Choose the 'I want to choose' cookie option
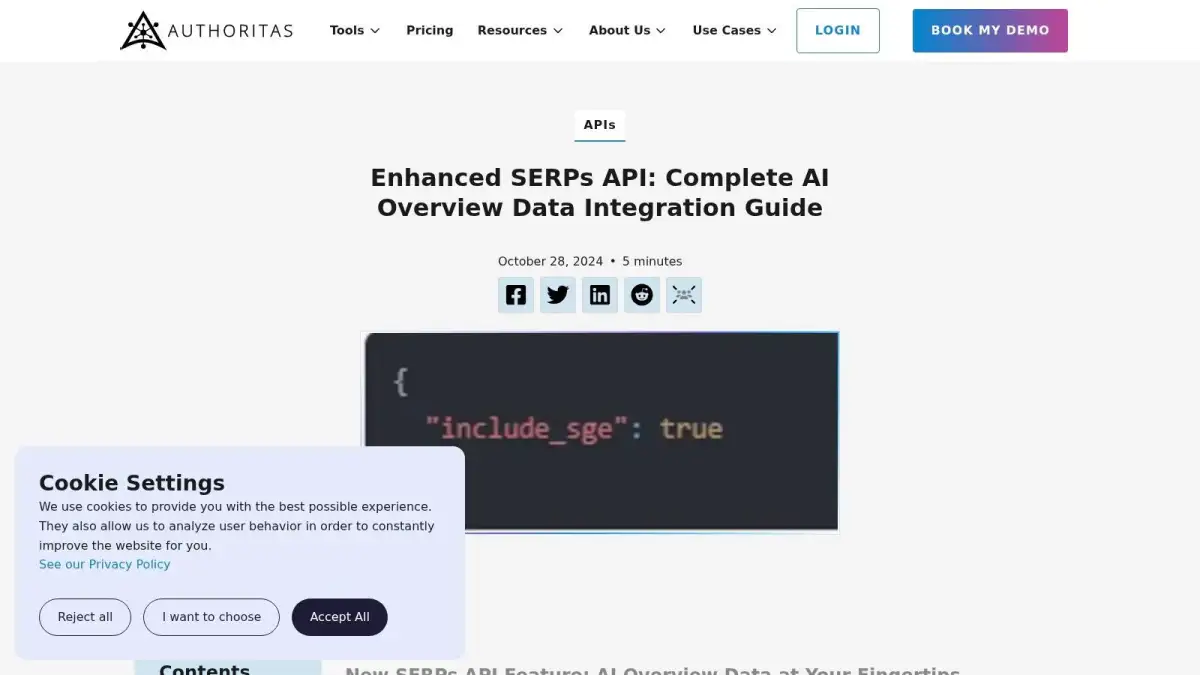The width and height of the screenshot is (1200, 675). point(212,617)
